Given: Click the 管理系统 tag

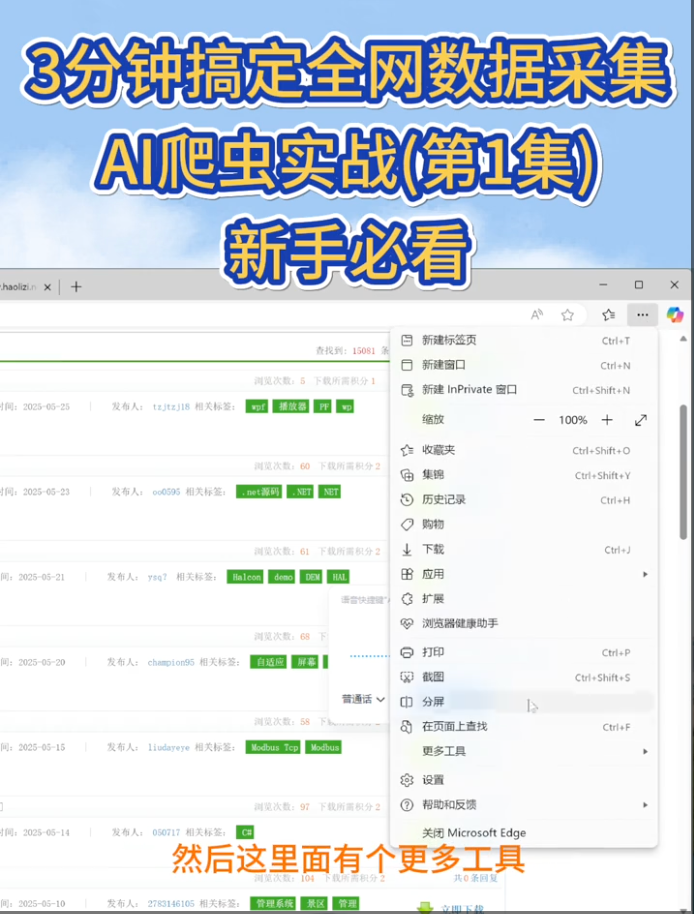Looking at the screenshot, I should click(273, 904).
